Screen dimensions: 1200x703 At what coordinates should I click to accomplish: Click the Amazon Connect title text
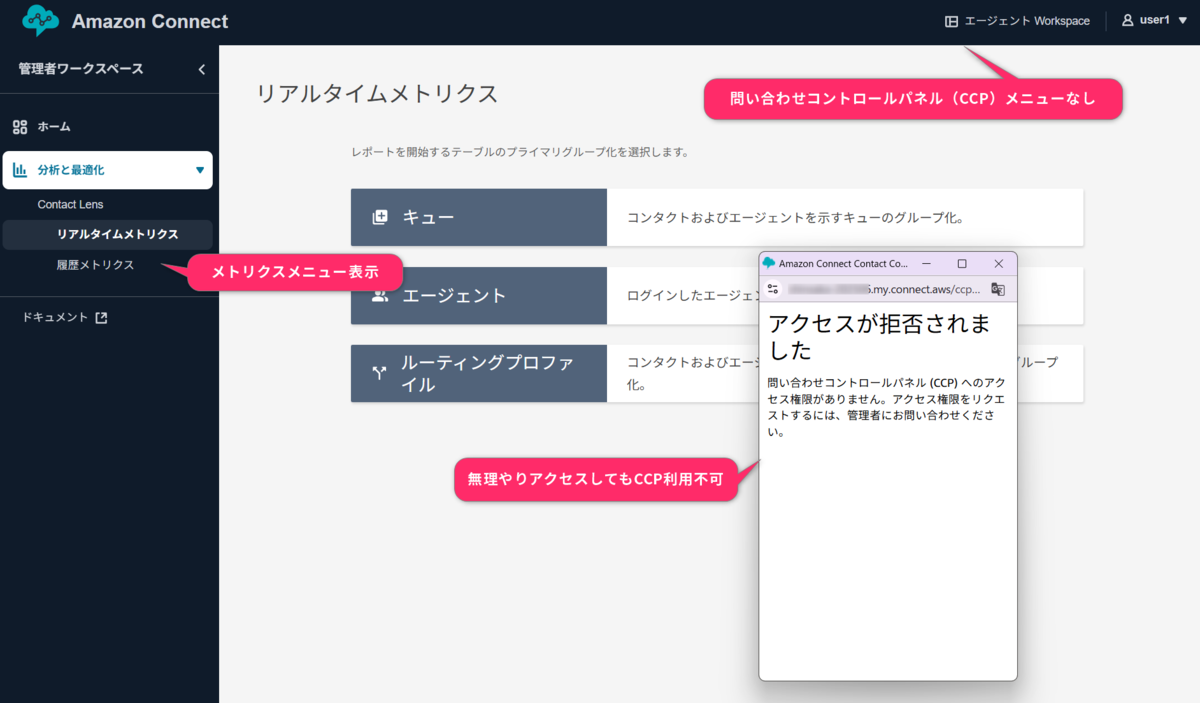point(150,21)
